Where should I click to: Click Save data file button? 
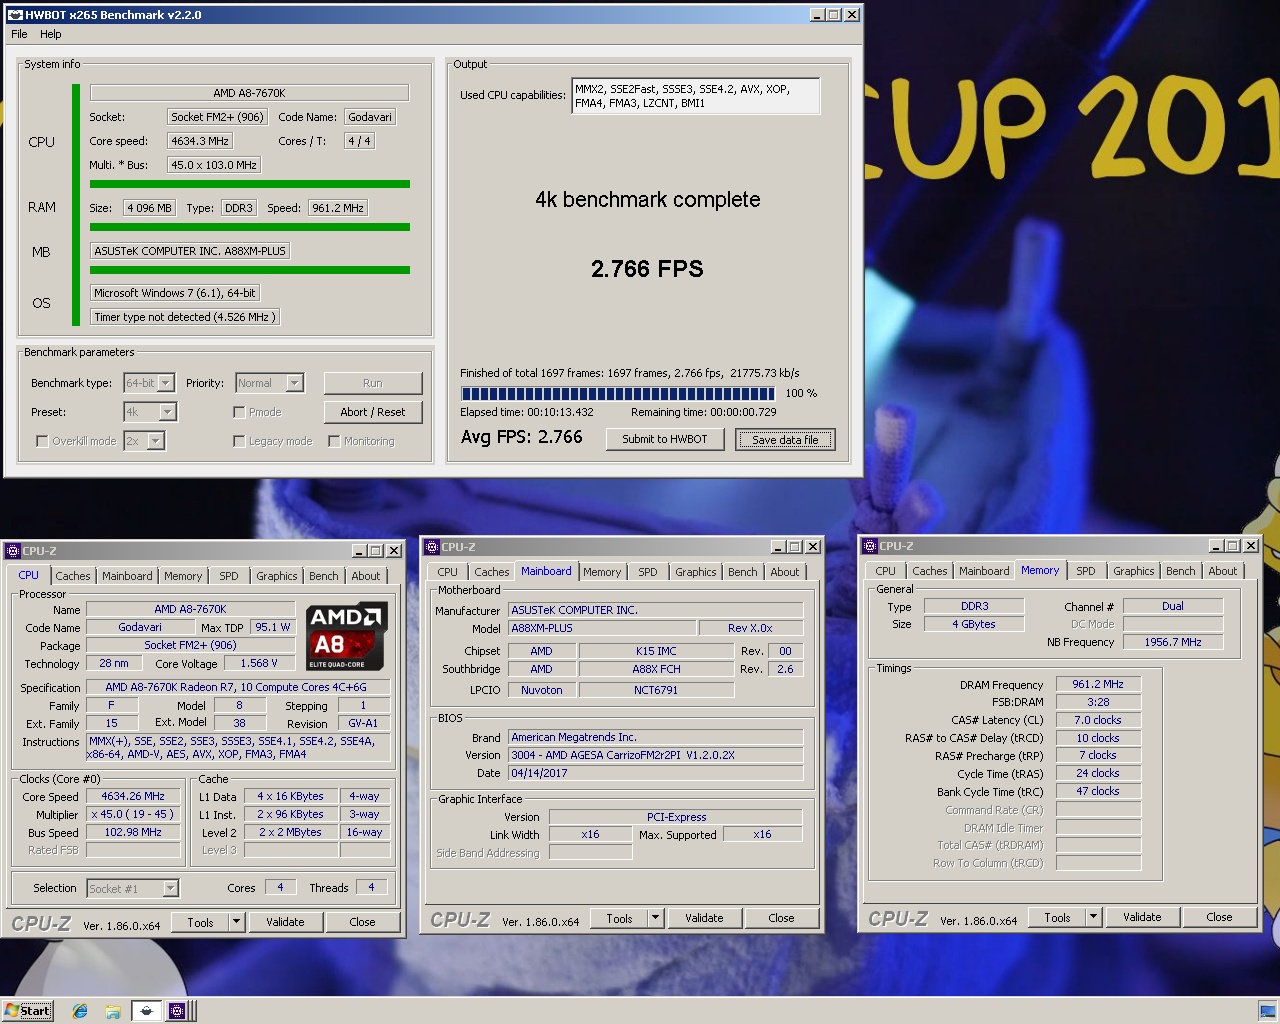click(785, 439)
